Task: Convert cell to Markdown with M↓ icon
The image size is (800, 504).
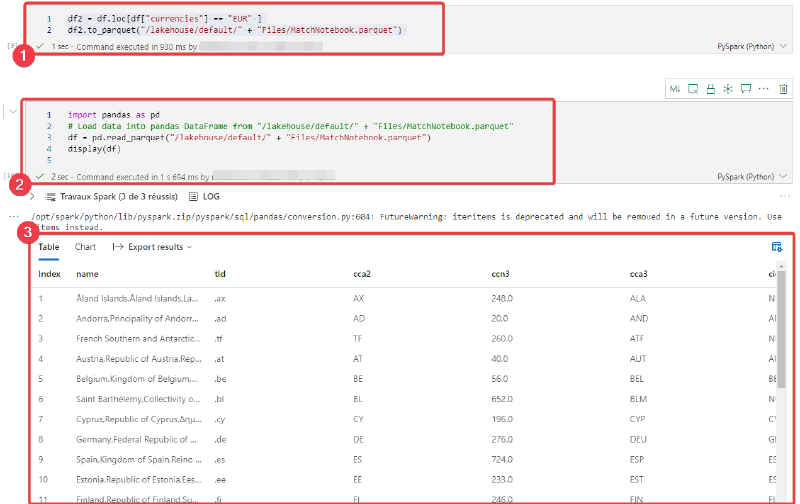Action: 675,89
